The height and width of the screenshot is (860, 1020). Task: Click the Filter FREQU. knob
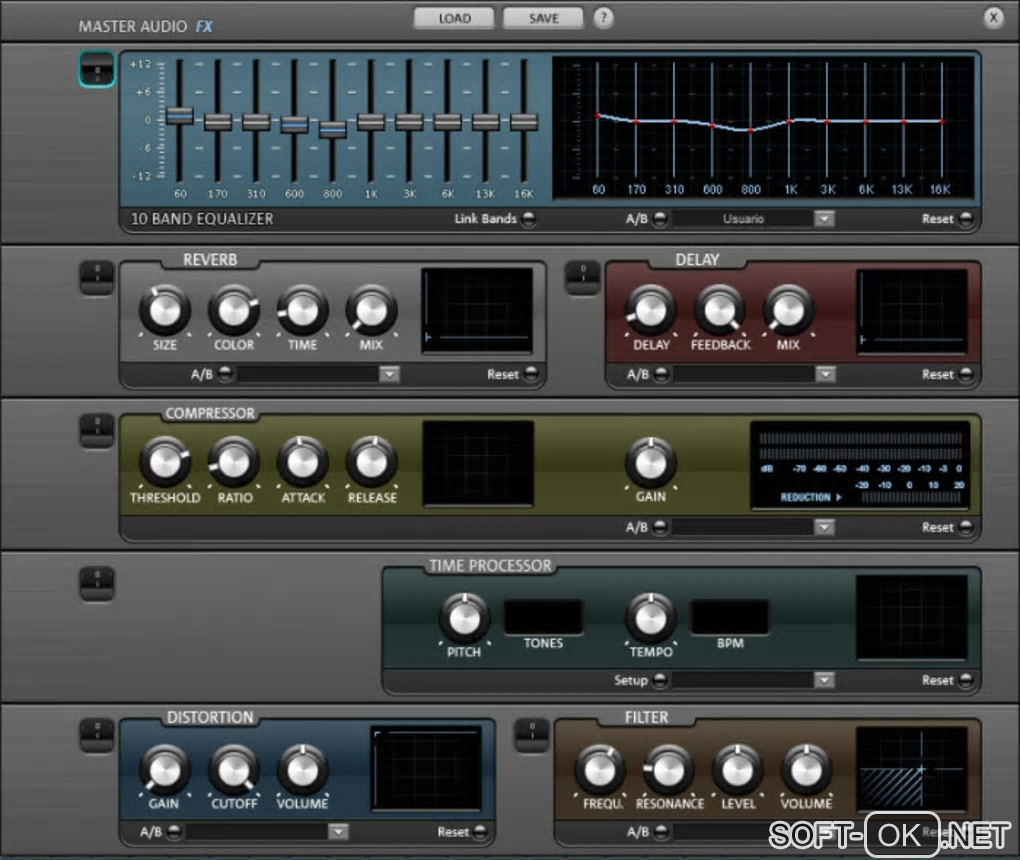point(600,770)
